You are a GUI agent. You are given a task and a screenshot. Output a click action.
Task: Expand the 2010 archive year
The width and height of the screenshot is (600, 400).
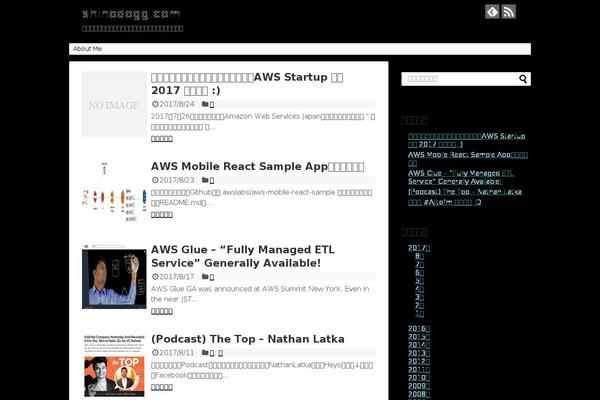tap(419, 378)
